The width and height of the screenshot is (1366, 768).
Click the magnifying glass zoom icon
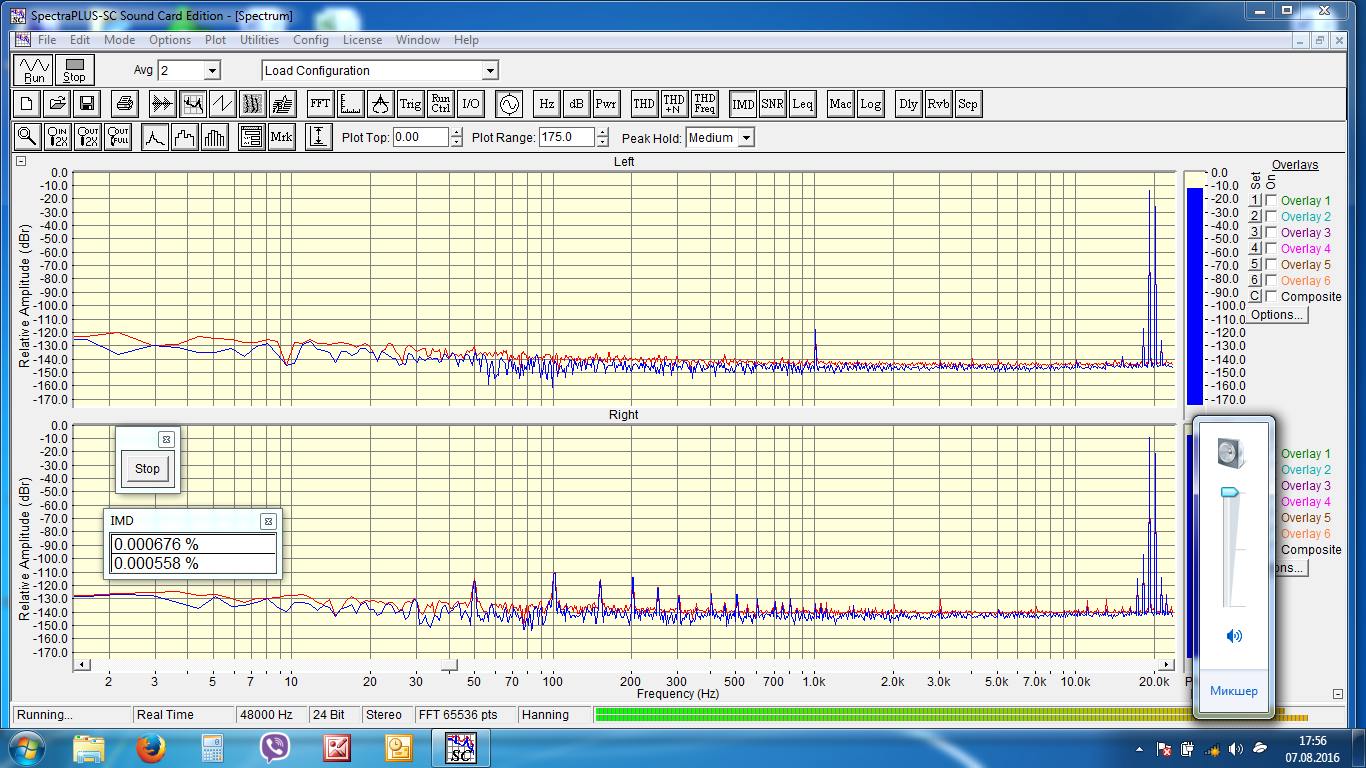27,138
